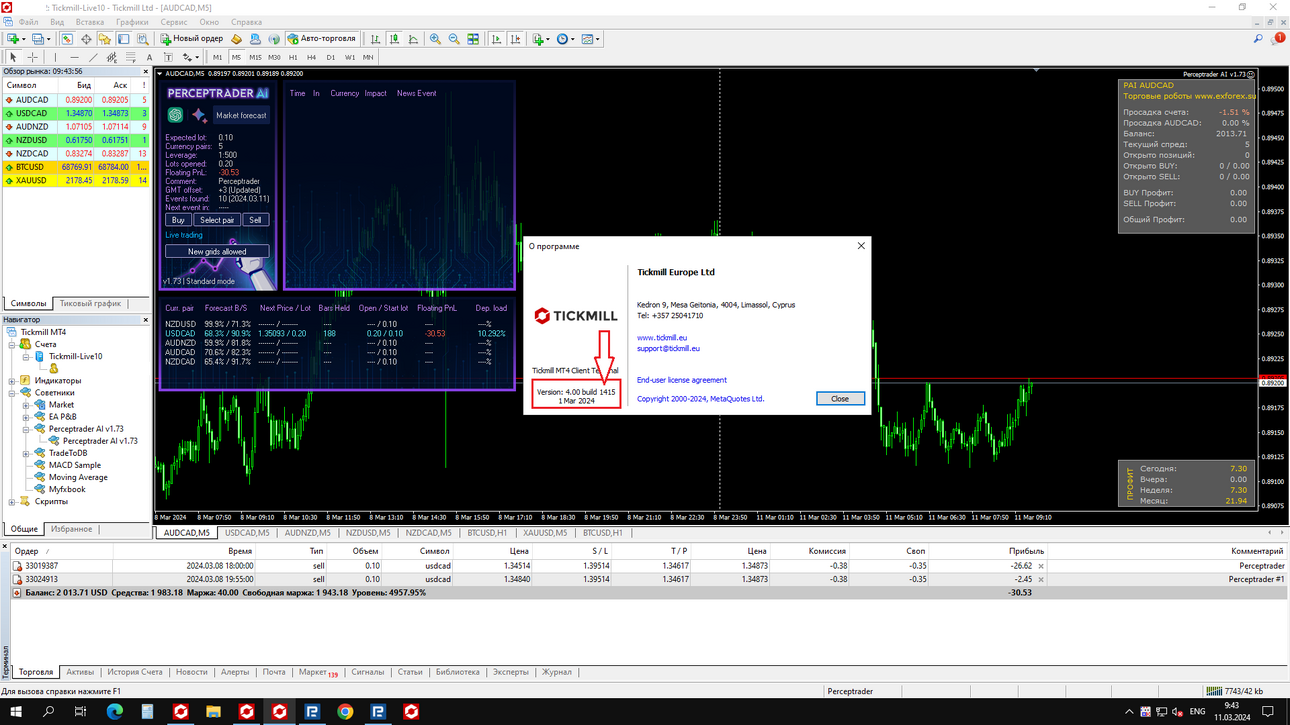Expand the Индикаторы tree node

coord(12,381)
